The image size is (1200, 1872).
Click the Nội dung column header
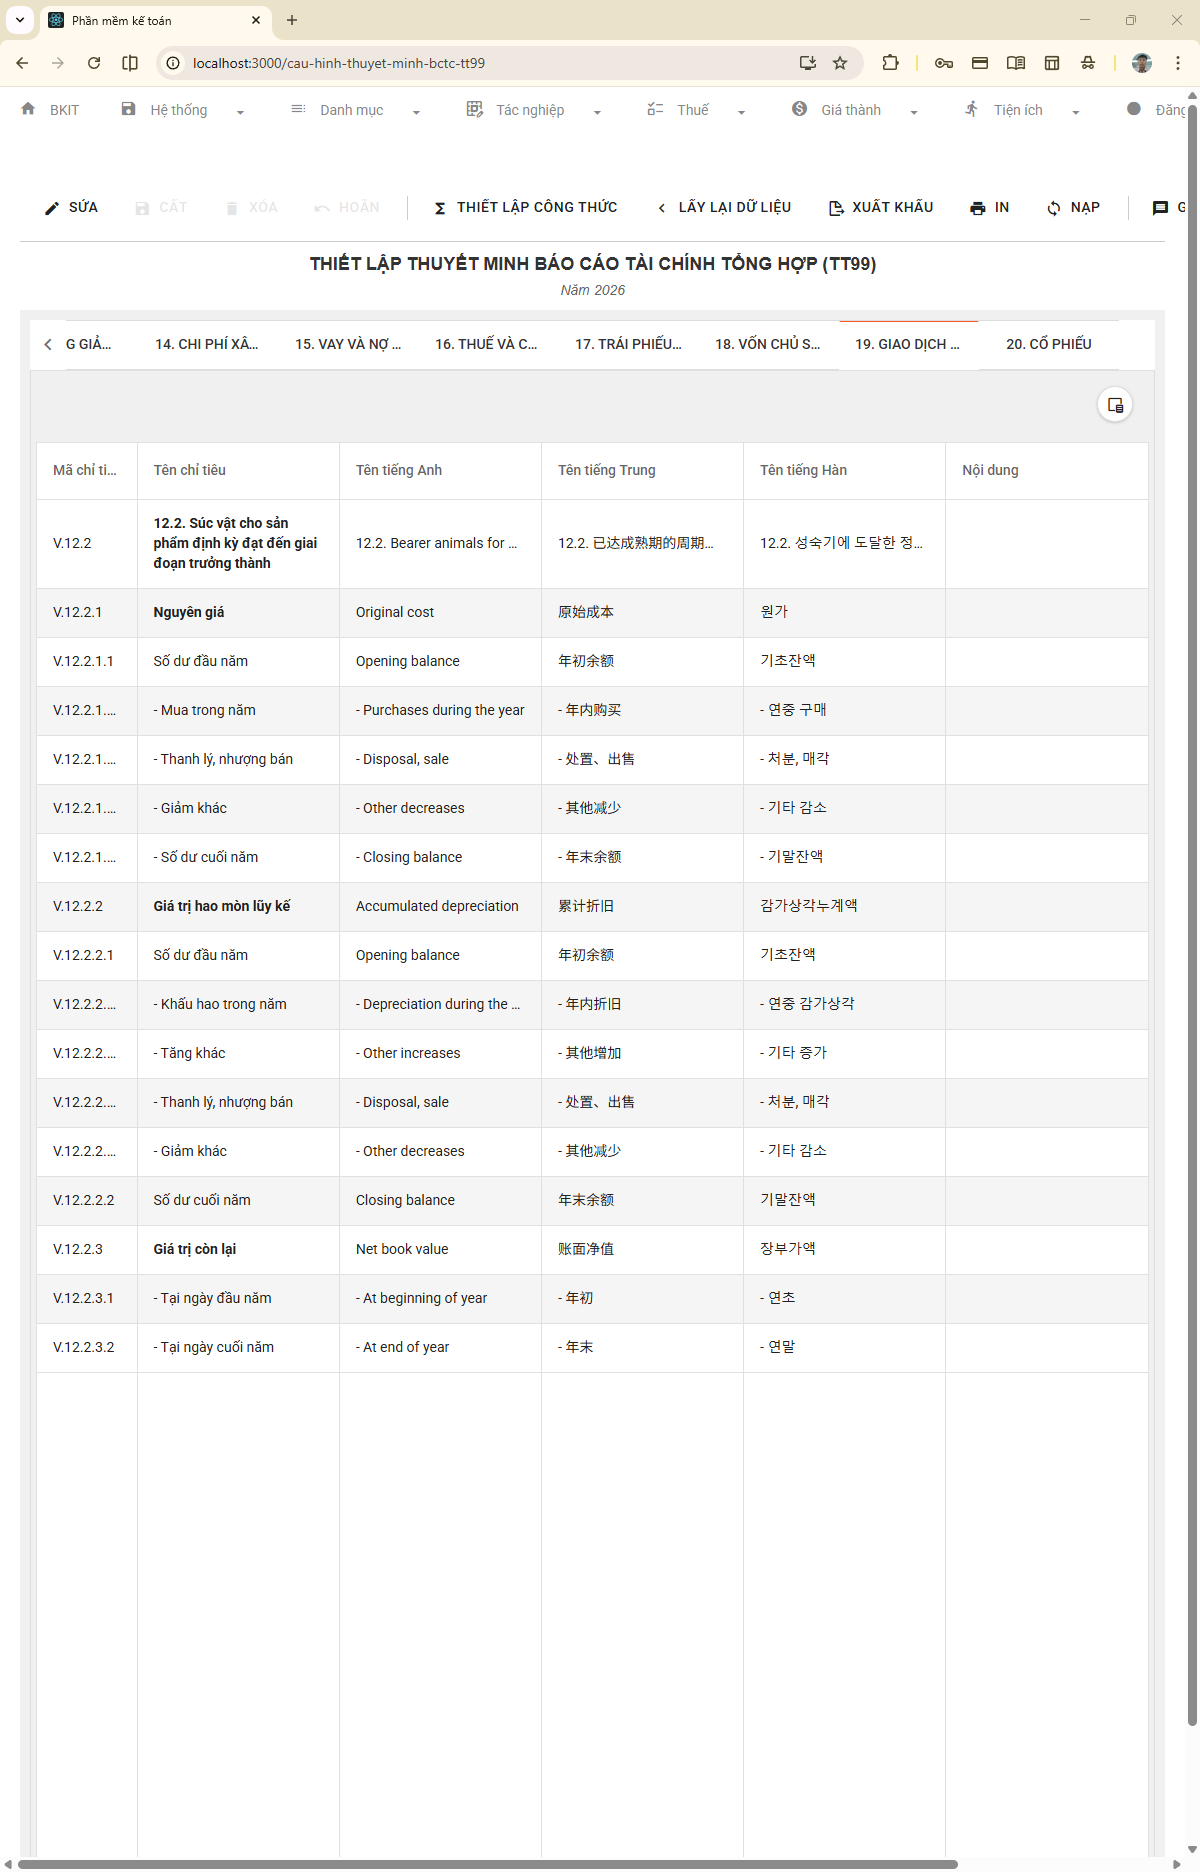(1046, 470)
